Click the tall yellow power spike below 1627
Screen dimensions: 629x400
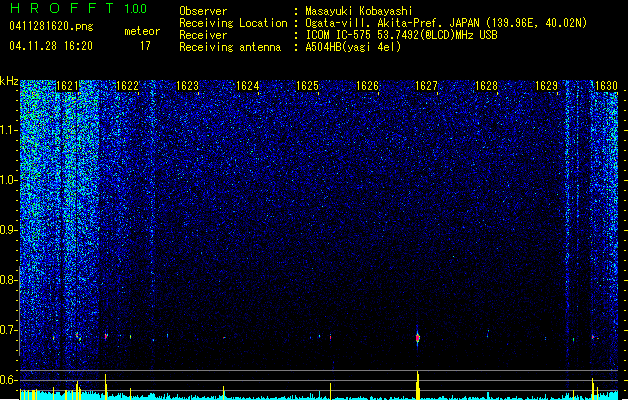[x=418, y=385]
